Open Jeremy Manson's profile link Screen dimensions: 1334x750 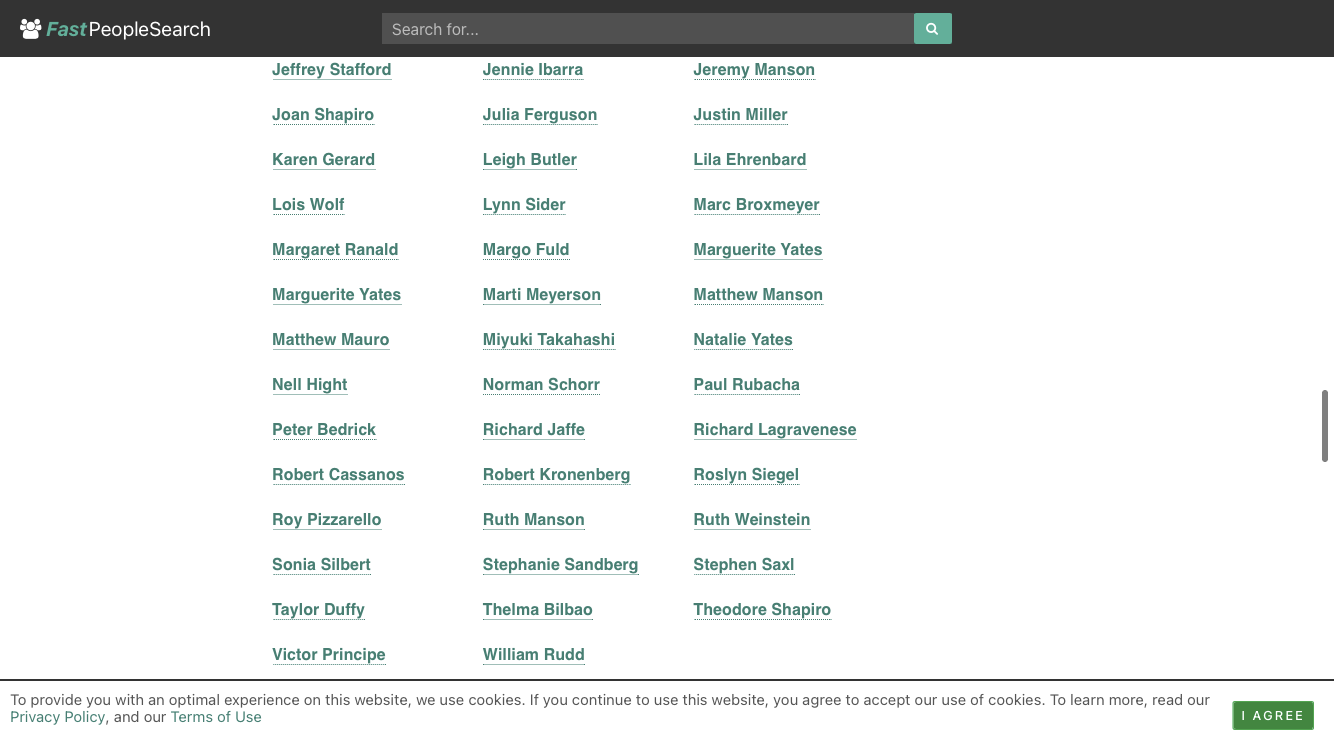pos(754,69)
